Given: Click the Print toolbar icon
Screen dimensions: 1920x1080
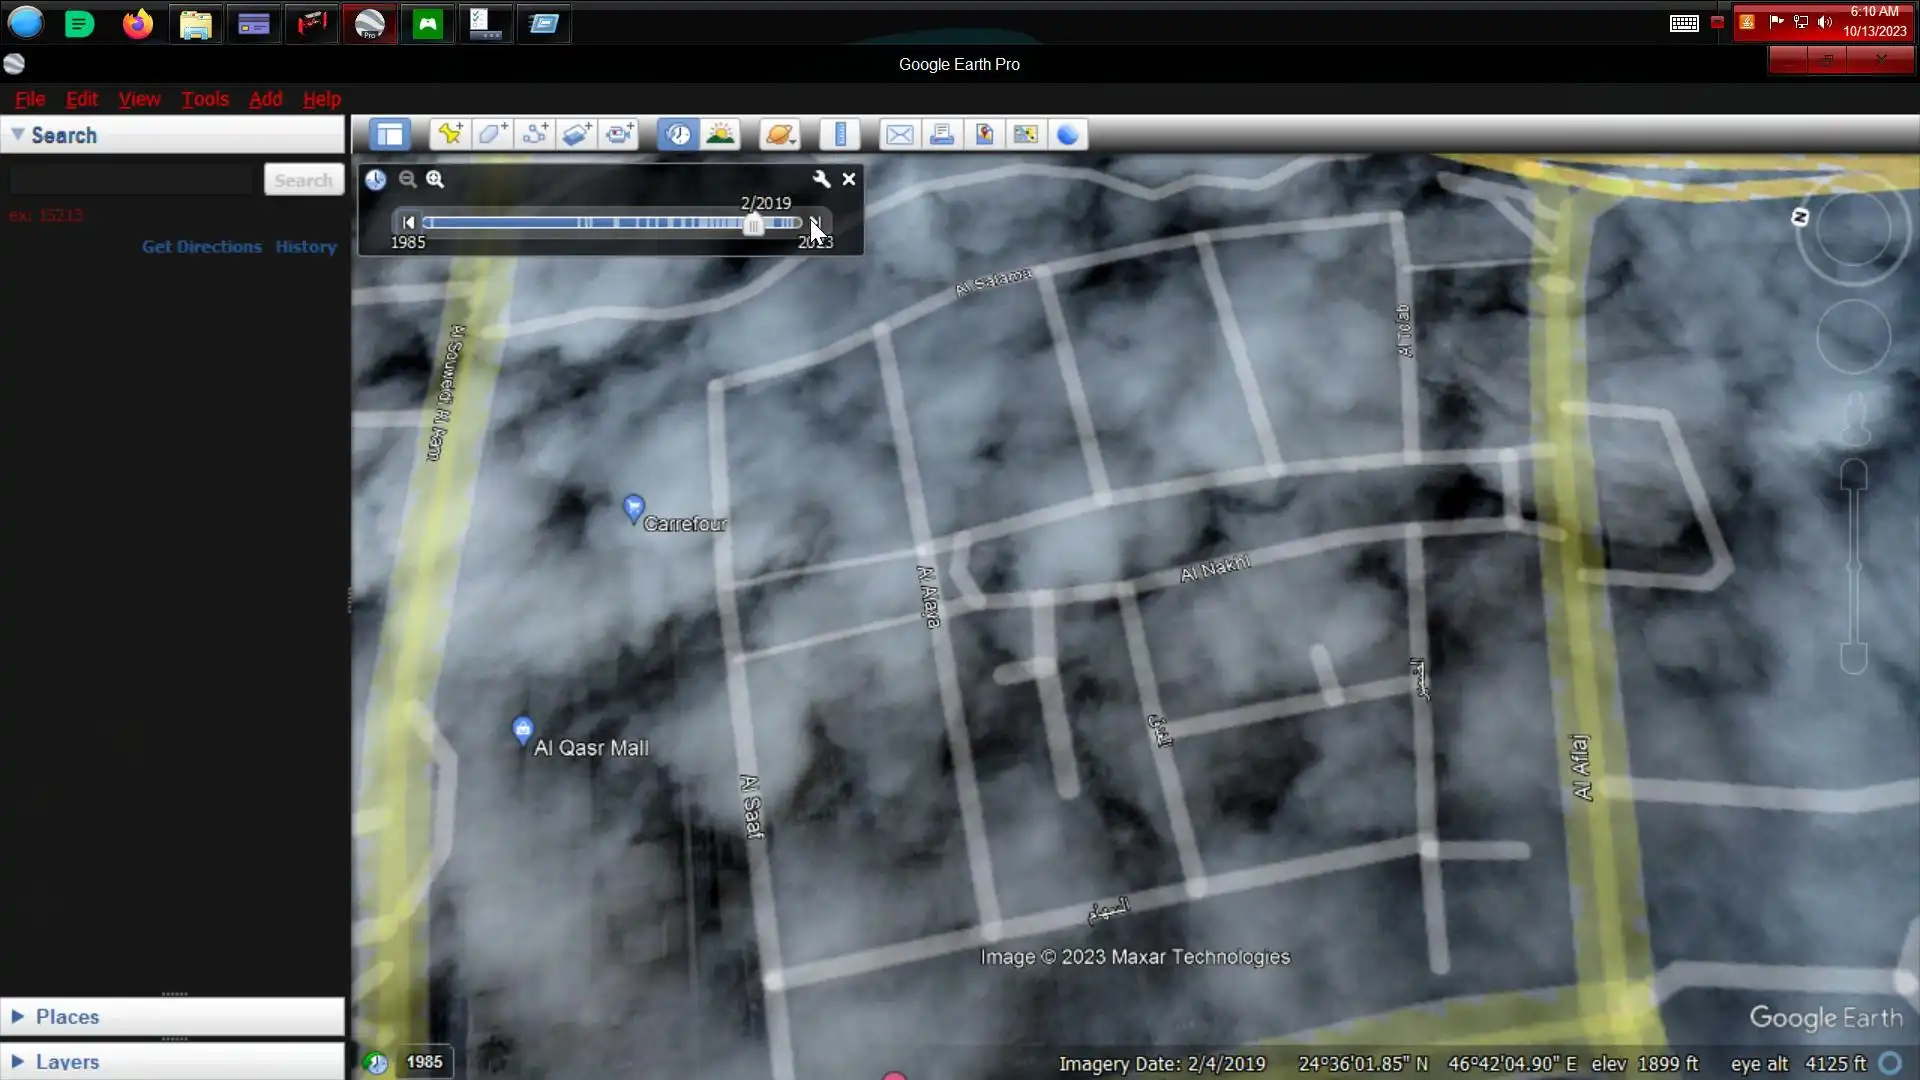Looking at the screenshot, I should point(941,134).
